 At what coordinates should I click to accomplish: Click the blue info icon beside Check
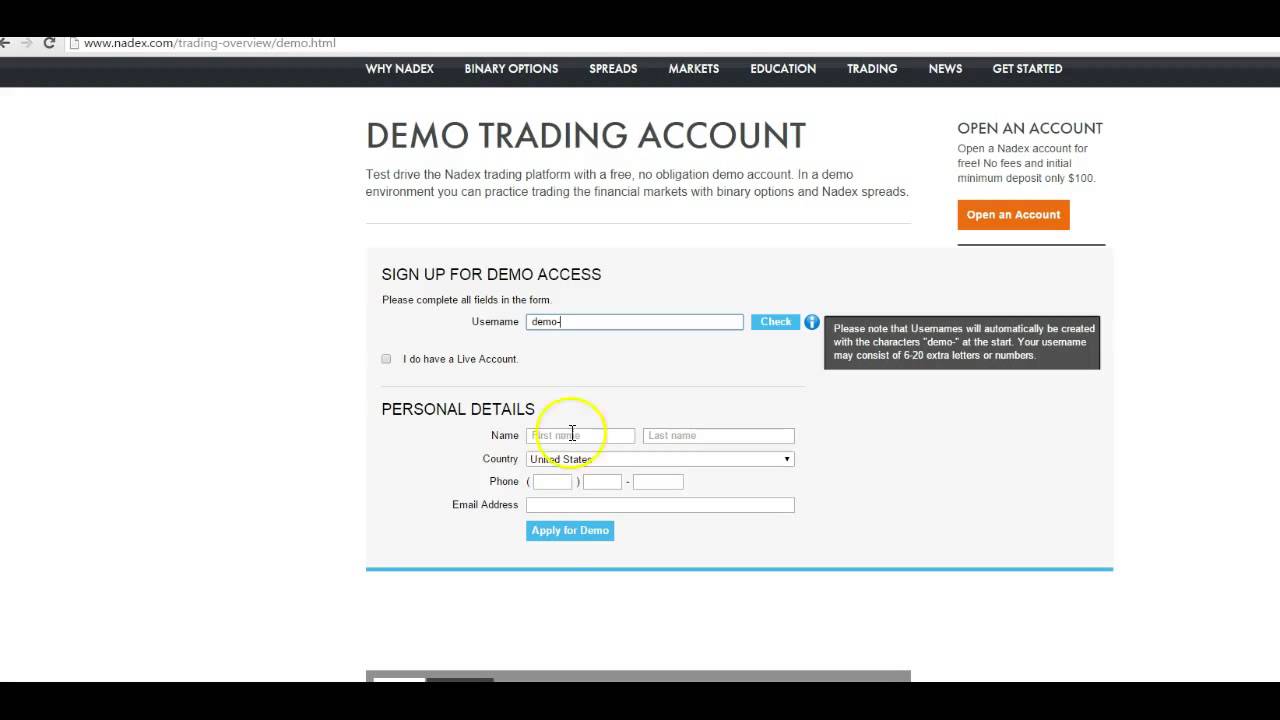[x=812, y=322]
